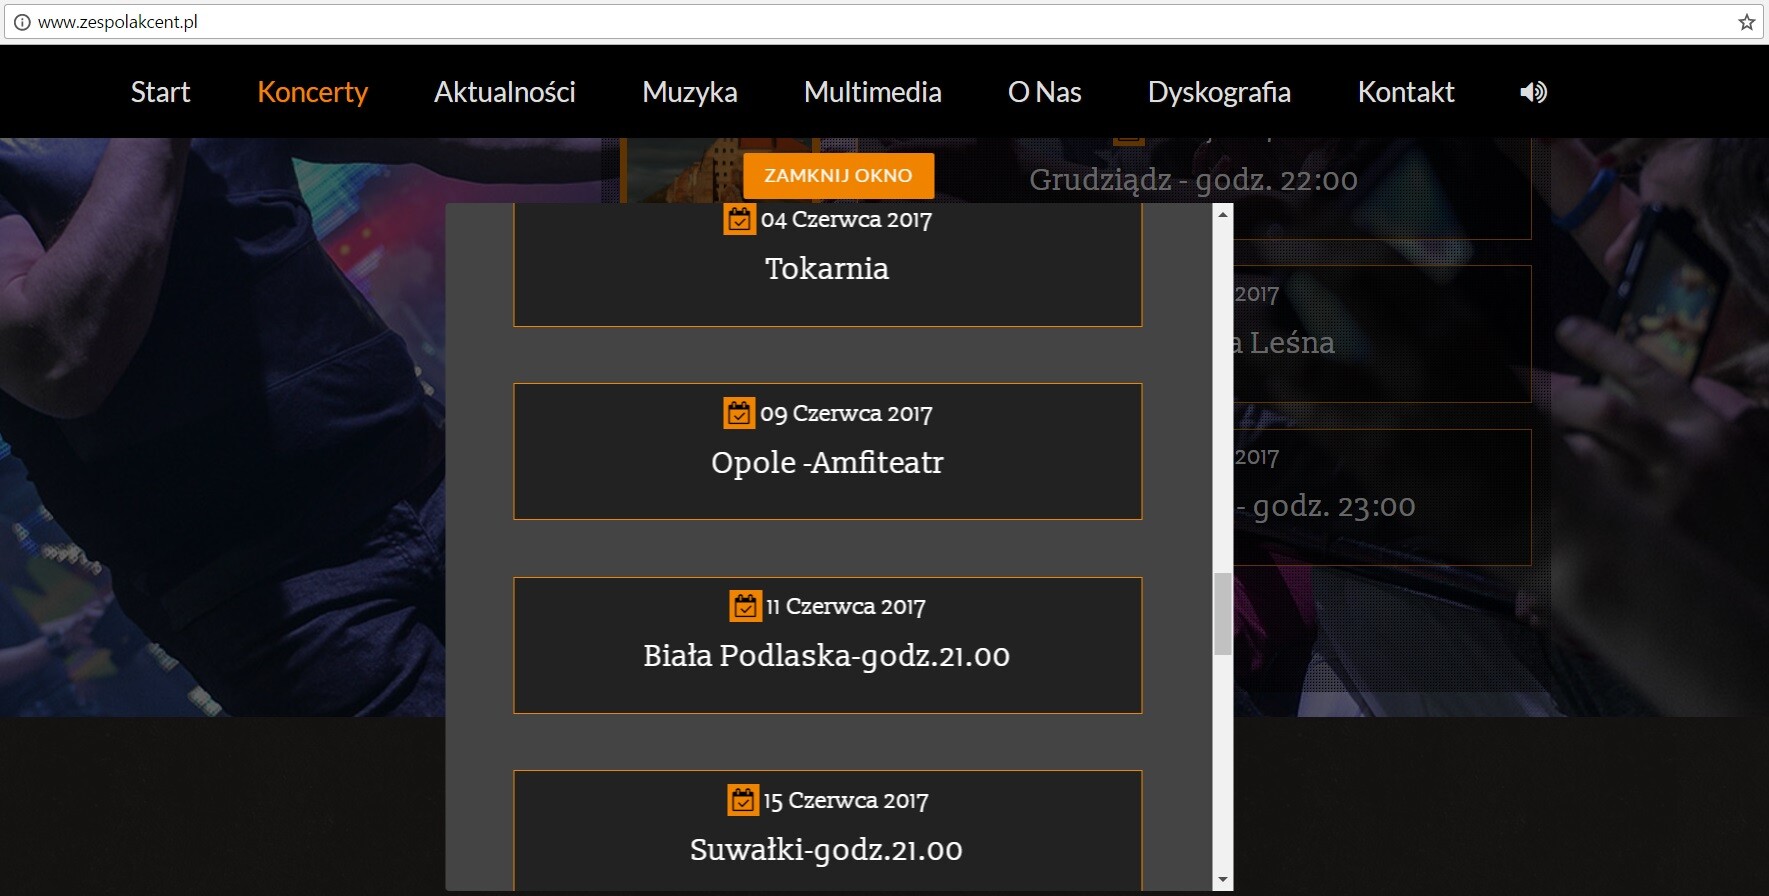Viewport: 1769px width, 896px height.
Task: Click the scroll down arrow in concert list
Action: point(1222,880)
